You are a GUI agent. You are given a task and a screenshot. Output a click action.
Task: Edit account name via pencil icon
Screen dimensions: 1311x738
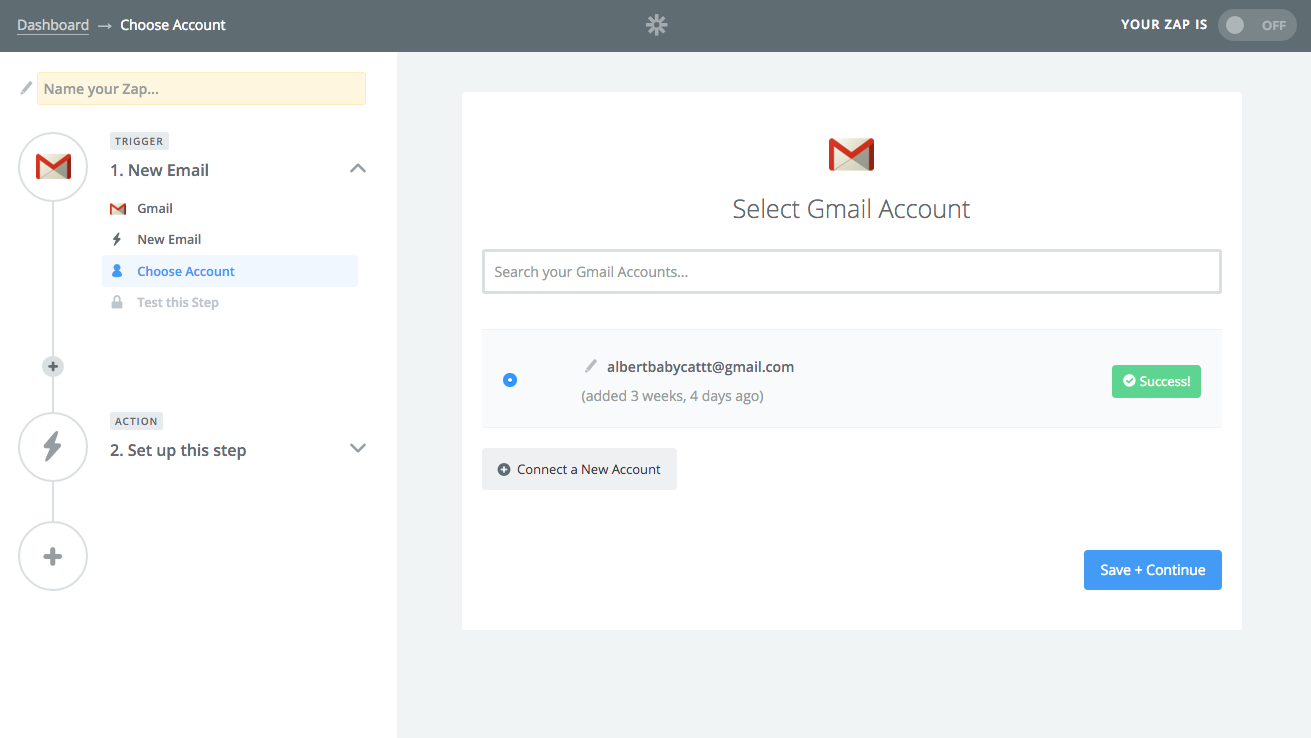[591, 367]
